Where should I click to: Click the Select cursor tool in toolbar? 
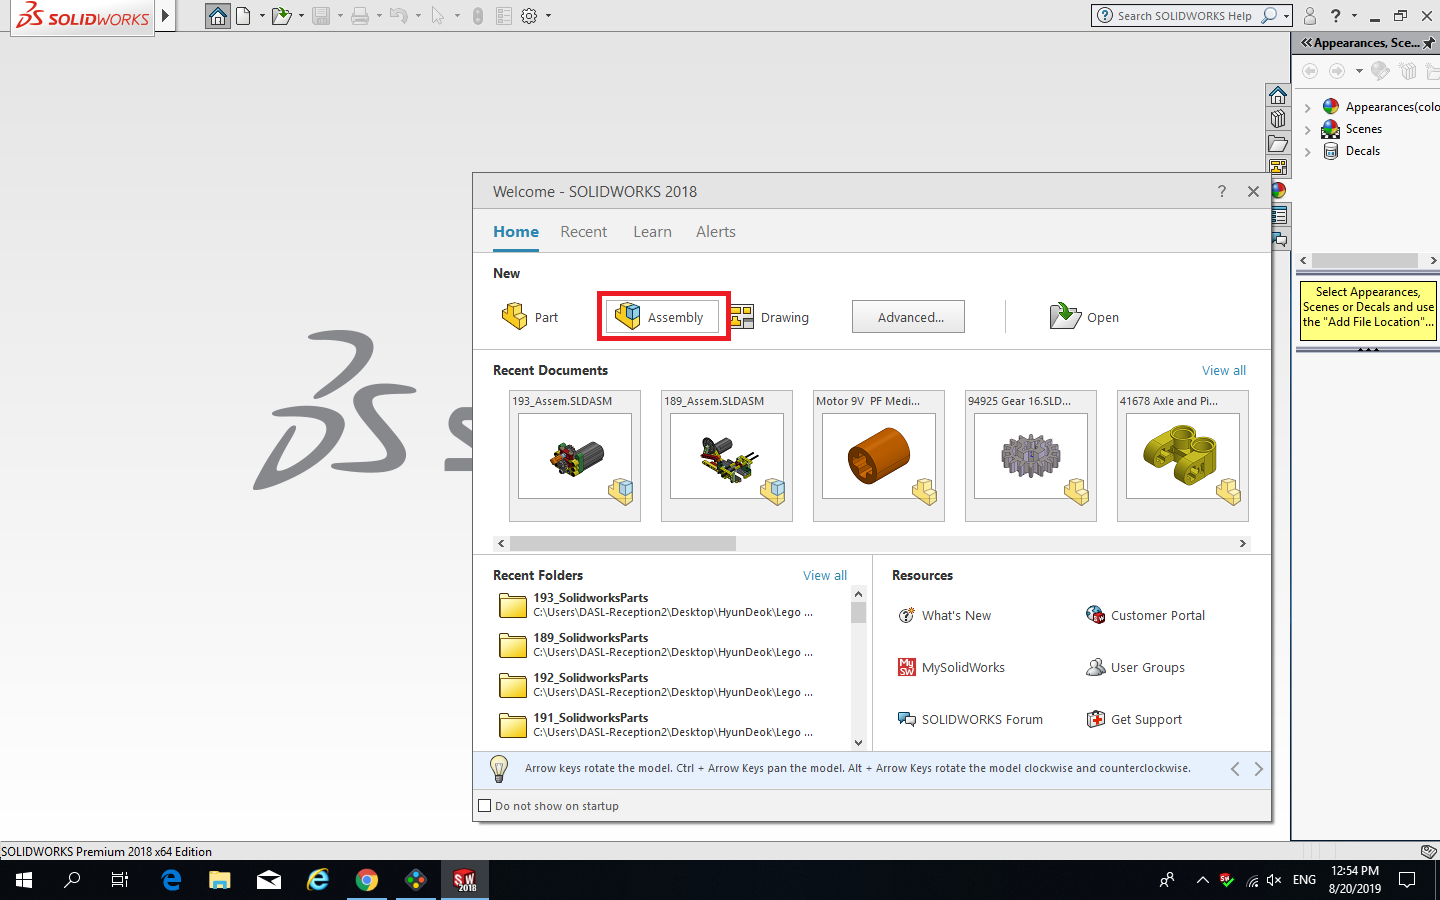(437, 16)
